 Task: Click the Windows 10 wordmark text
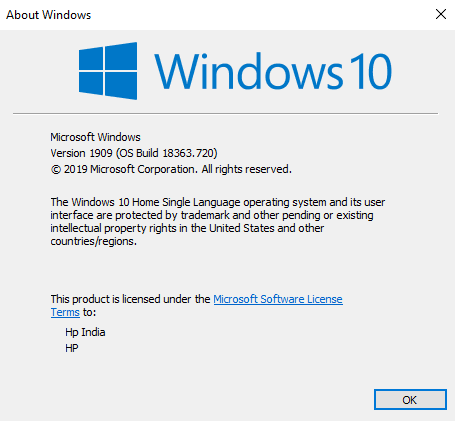click(273, 71)
